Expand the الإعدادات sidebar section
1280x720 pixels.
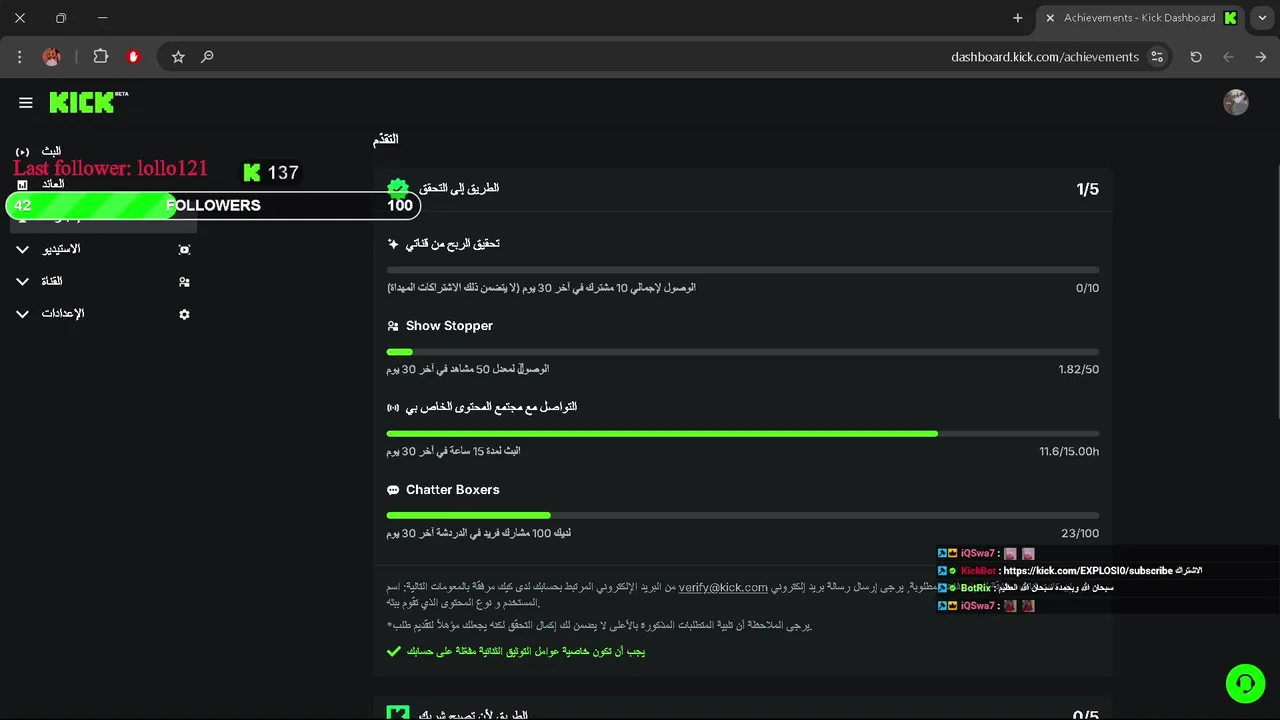coord(23,313)
